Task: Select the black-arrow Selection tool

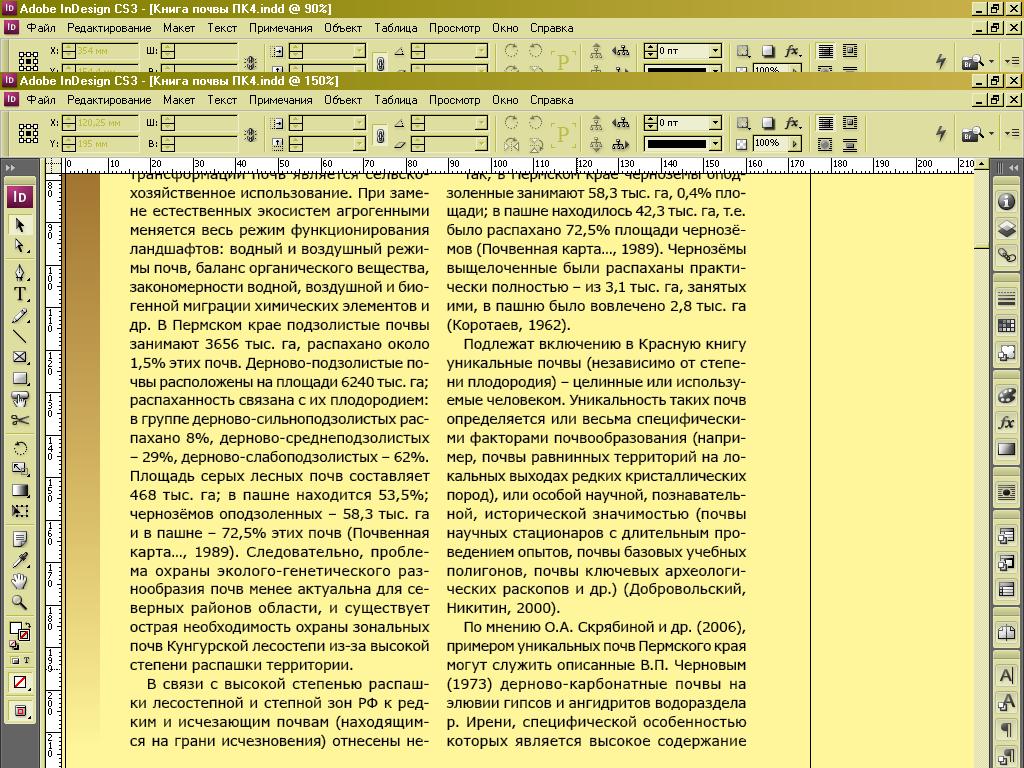Action: click(x=20, y=225)
